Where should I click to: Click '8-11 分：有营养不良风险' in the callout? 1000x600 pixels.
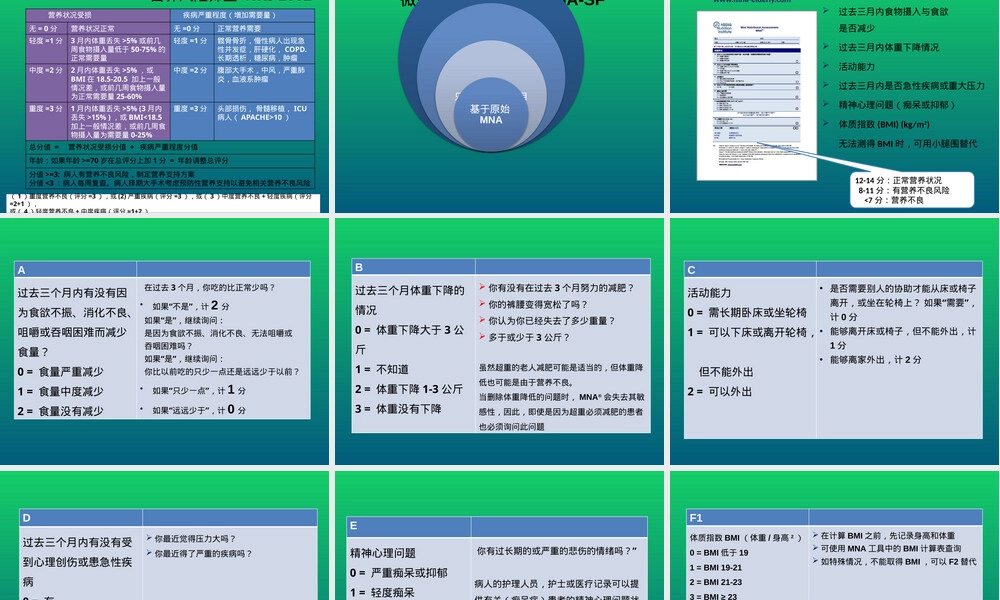tap(903, 190)
